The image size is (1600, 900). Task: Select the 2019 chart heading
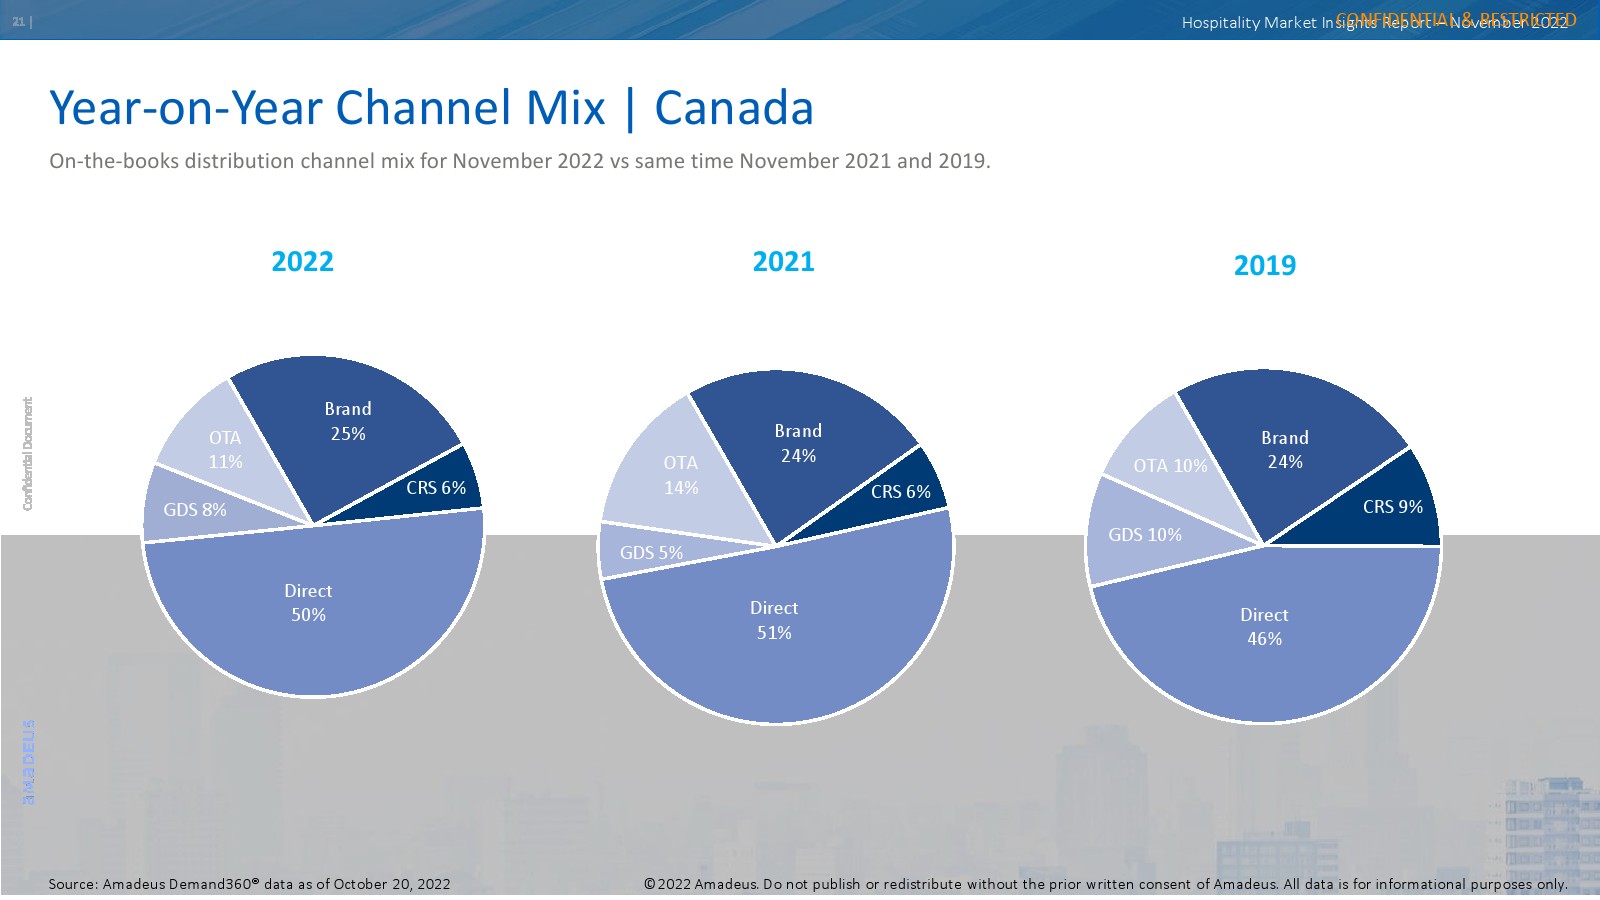[x=1264, y=266]
